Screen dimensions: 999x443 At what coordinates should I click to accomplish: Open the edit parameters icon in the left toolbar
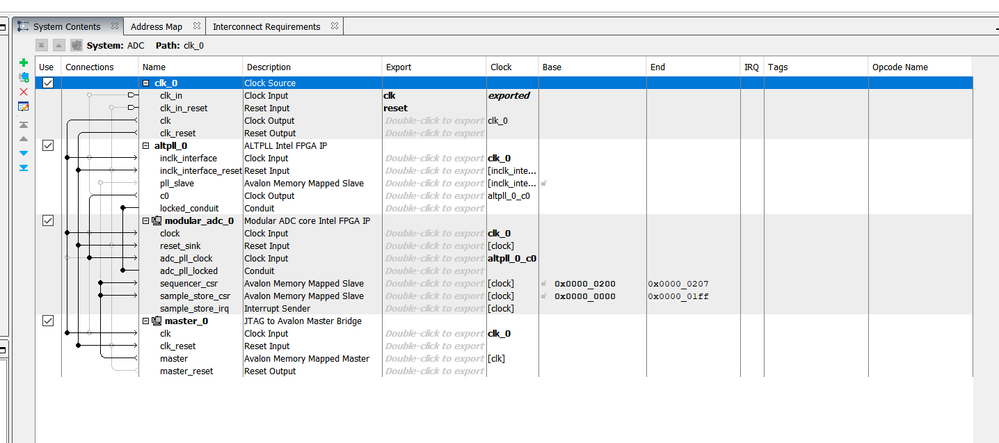click(x=24, y=106)
